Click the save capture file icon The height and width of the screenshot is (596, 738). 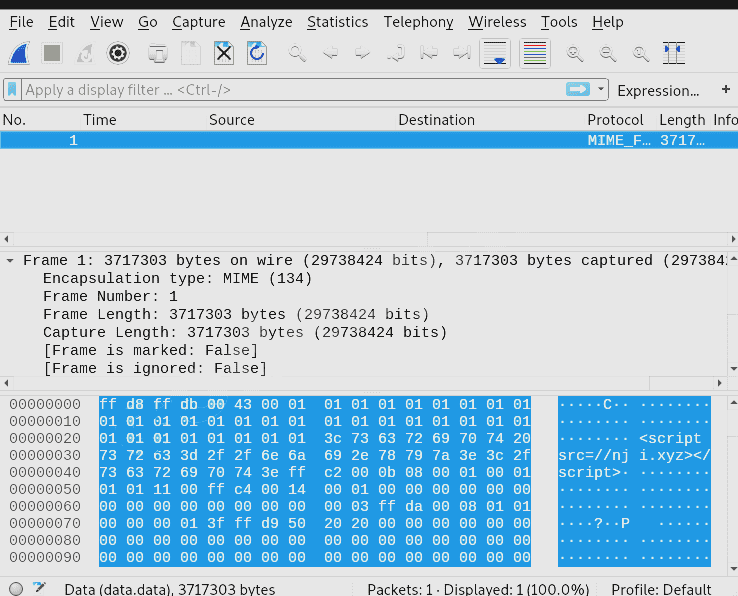point(191,53)
